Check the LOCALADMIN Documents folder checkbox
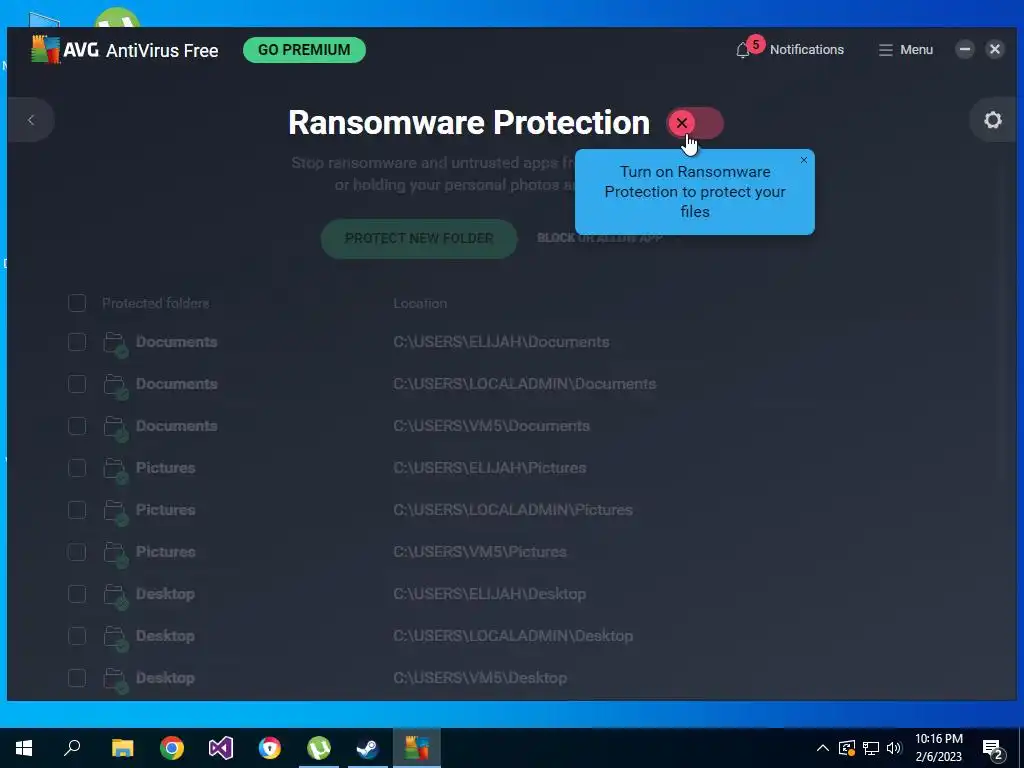1024x768 pixels. [x=77, y=384]
